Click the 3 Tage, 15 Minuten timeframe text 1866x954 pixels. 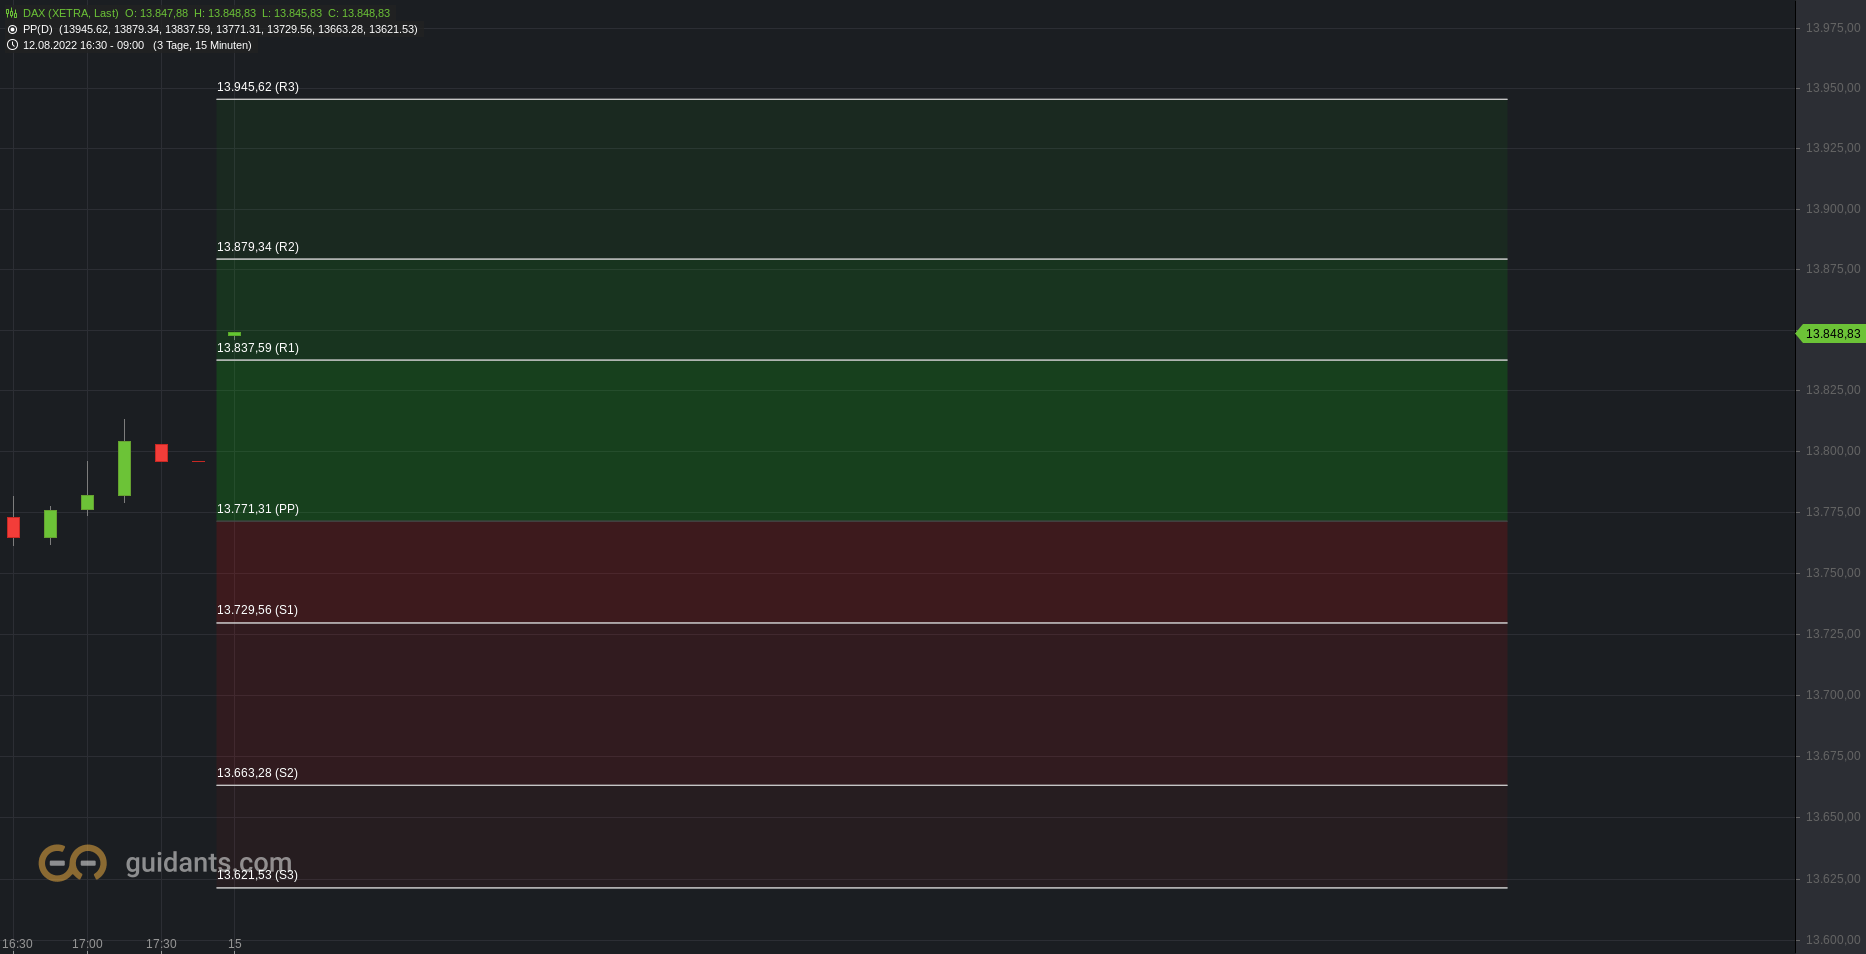tap(202, 45)
